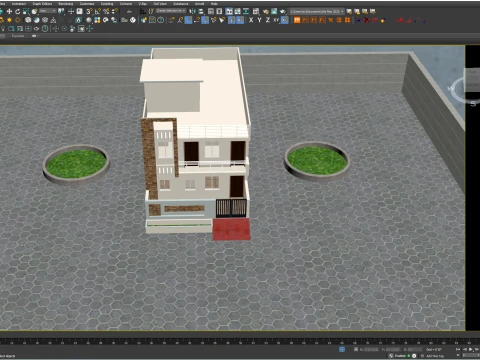Click the Mirror tool icon
This screenshot has height=360, width=480.
pyautogui.click(x=193, y=11)
